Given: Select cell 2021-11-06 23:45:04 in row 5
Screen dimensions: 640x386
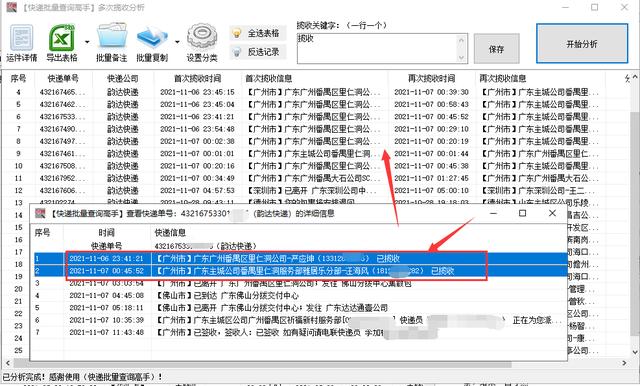Looking at the screenshot, I should [x=197, y=104].
